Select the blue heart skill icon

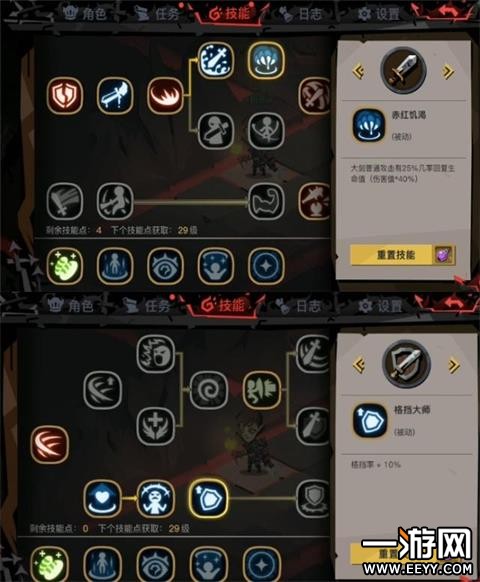point(102,498)
